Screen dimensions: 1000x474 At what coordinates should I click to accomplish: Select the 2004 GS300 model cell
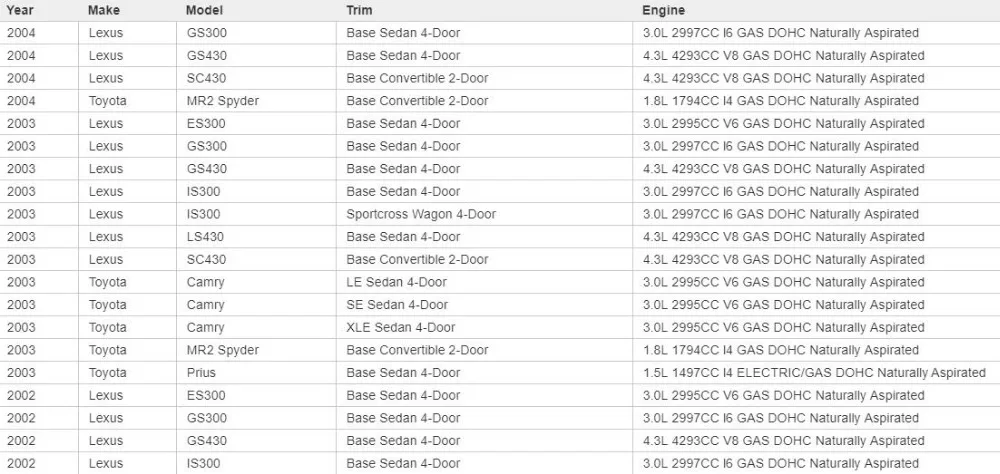[256, 33]
